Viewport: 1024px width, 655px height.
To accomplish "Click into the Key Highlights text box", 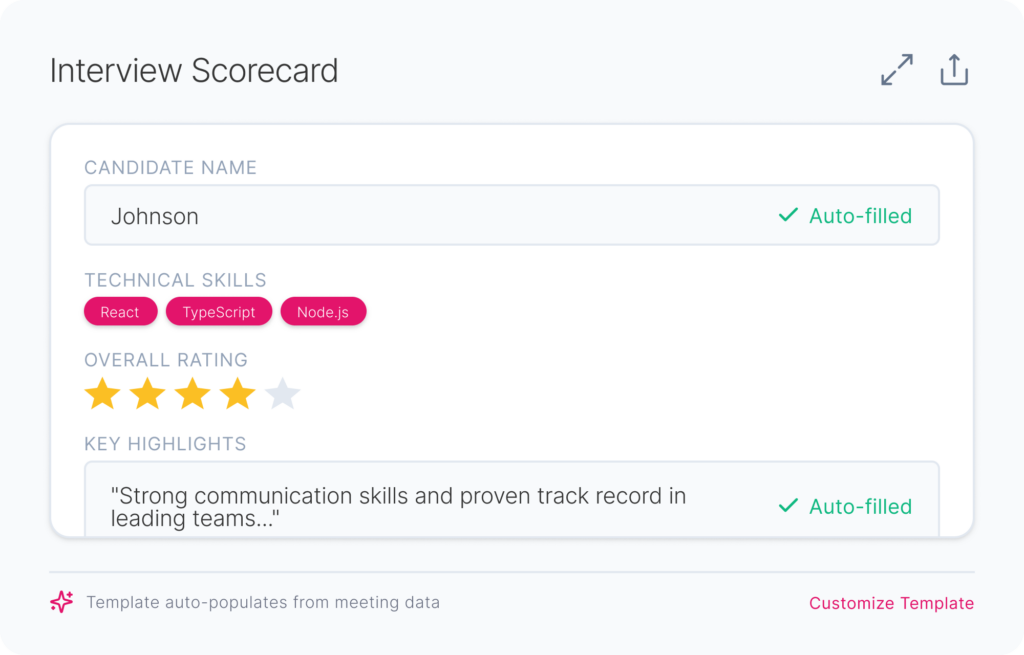I will click(400, 506).
